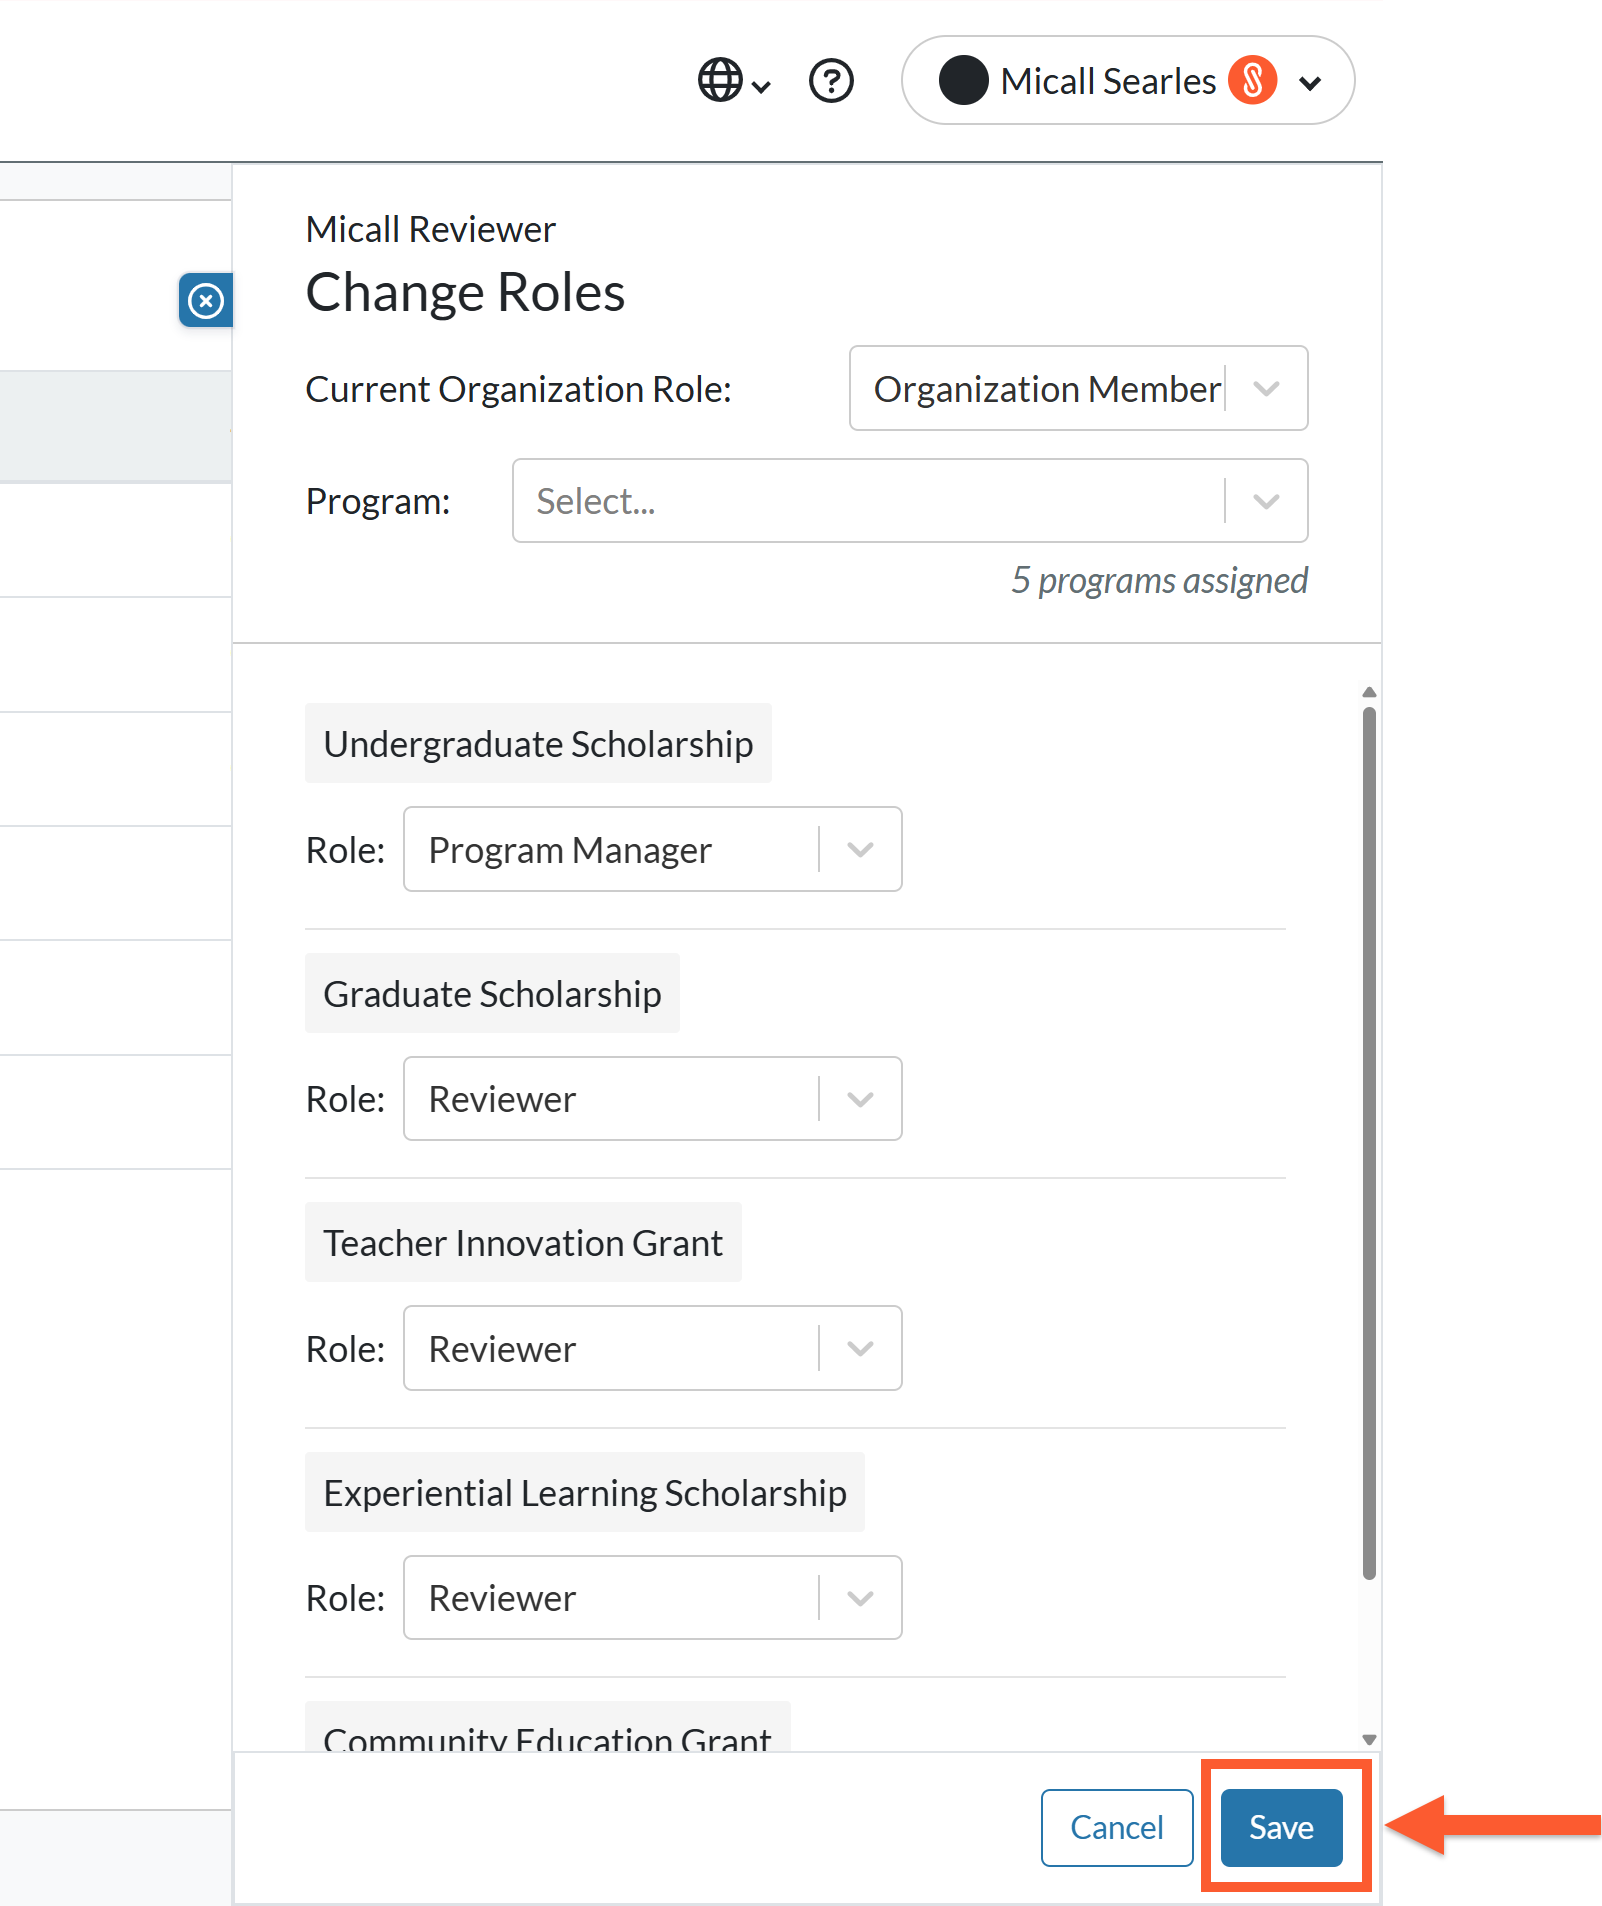
Task: Click the Cancel button
Action: [x=1117, y=1827]
